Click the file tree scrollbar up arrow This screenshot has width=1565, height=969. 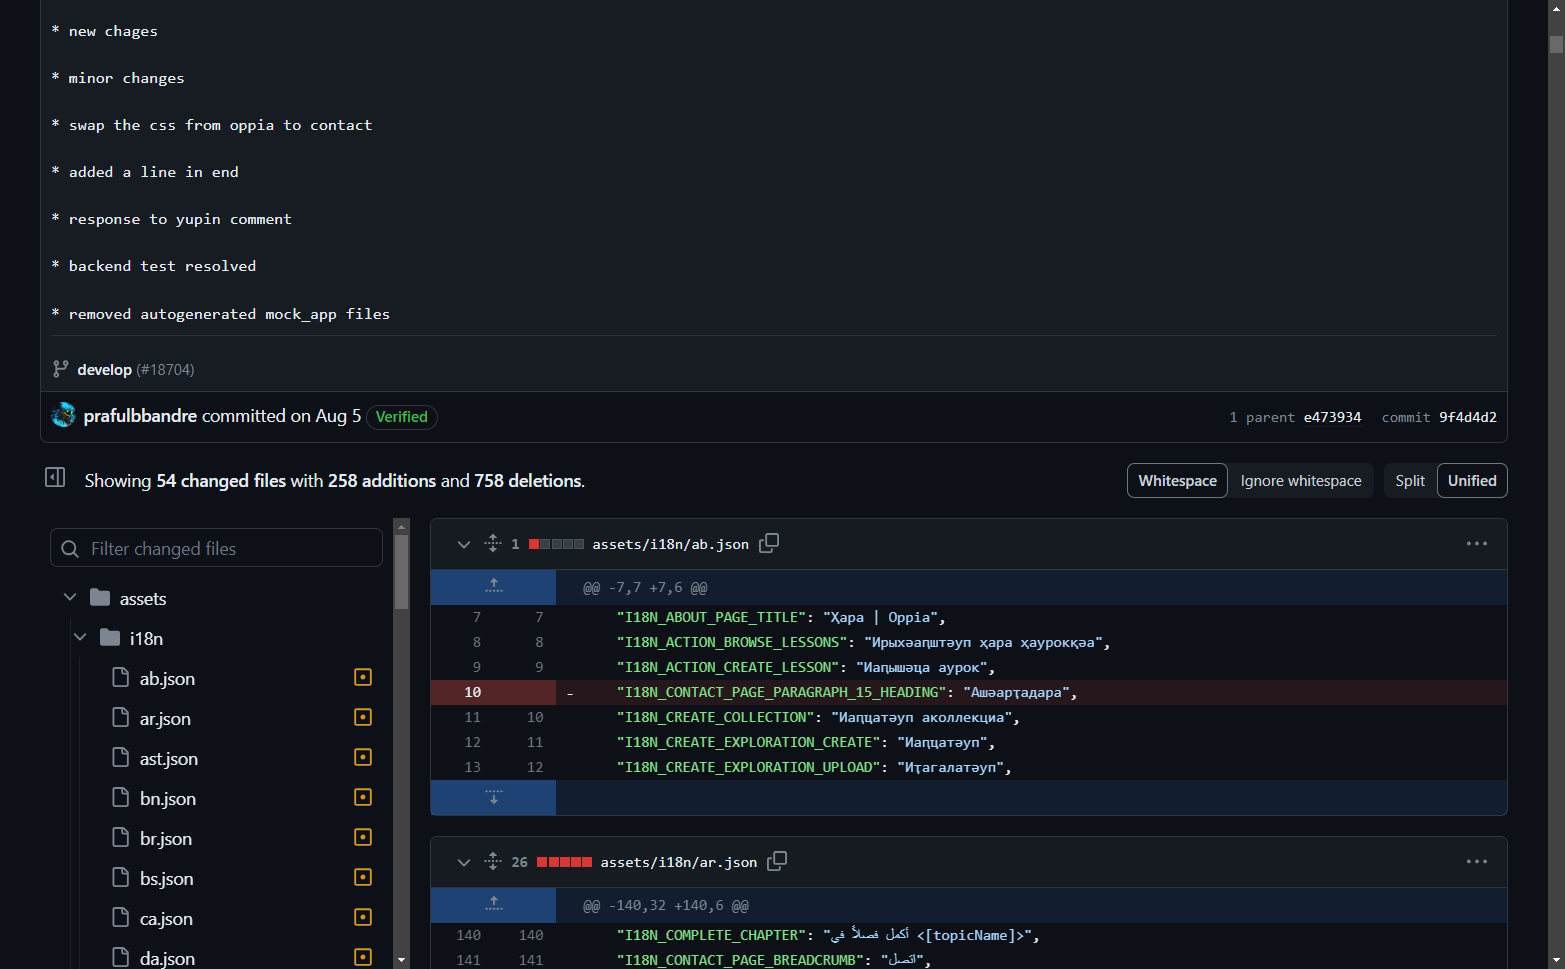pos(402,526)
